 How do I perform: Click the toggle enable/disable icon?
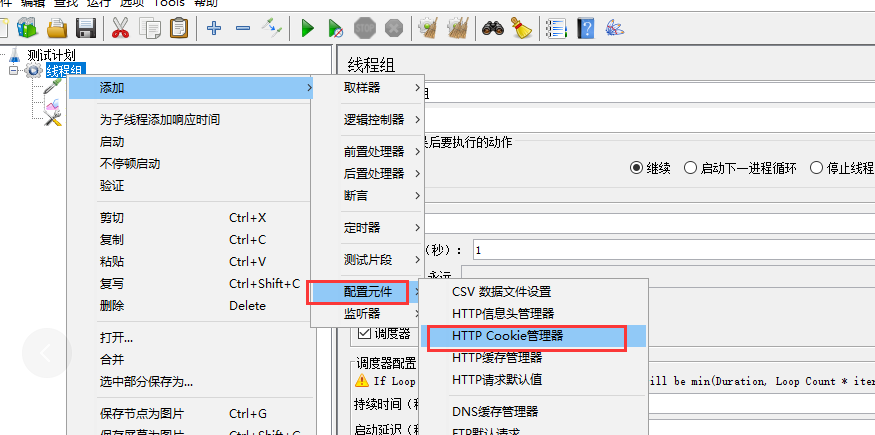[272, 27]
